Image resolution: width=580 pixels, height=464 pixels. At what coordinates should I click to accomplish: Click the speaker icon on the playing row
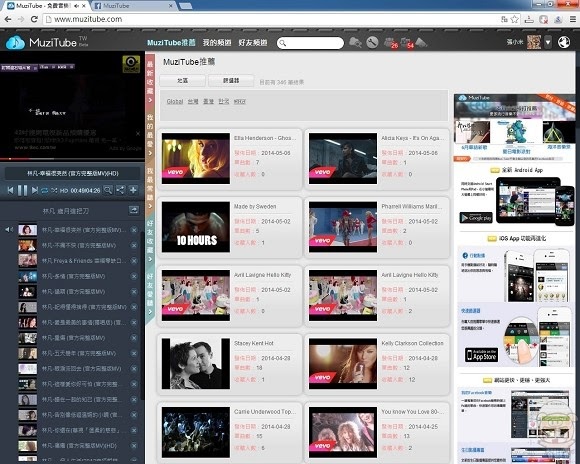(10, 230)
